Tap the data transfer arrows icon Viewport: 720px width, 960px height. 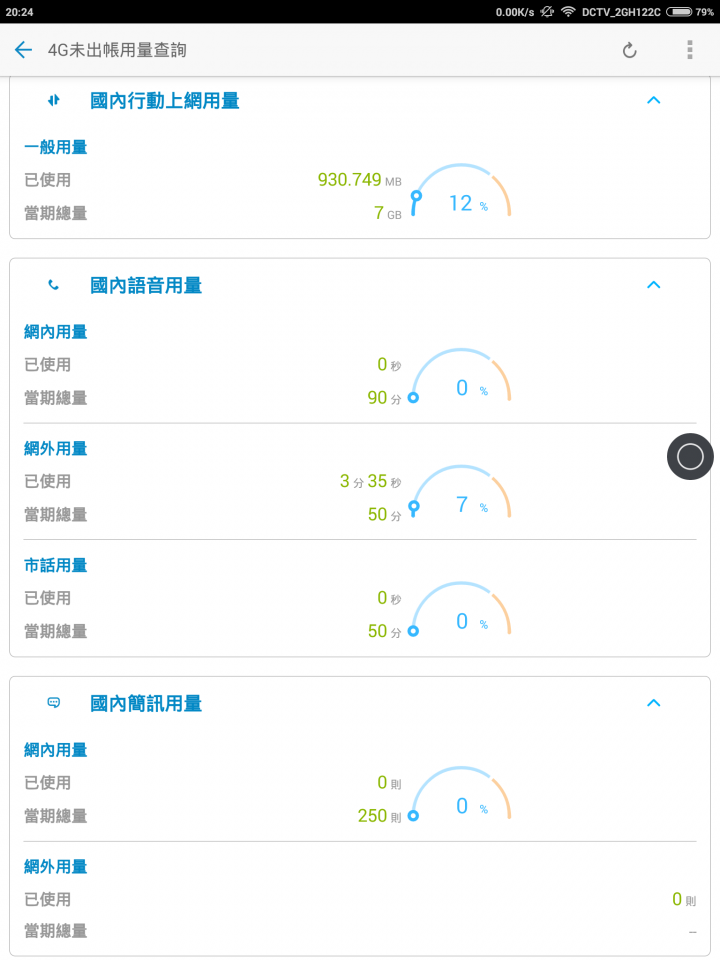(x=53, y=100)
